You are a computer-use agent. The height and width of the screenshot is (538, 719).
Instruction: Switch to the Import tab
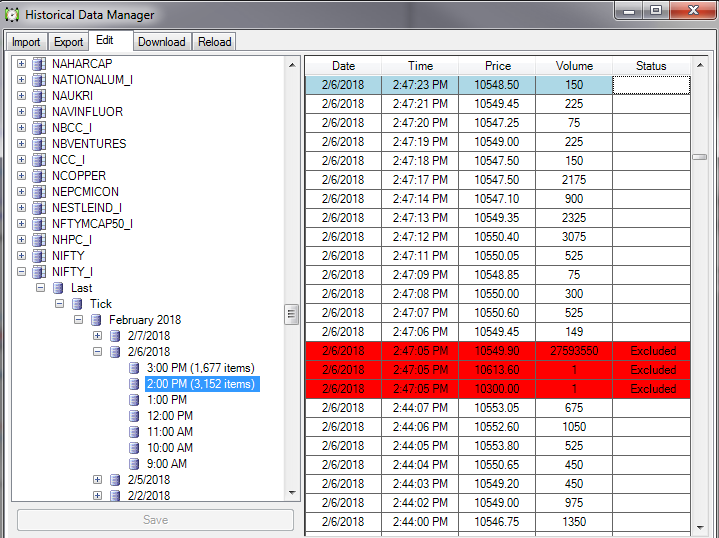(26, 42)
